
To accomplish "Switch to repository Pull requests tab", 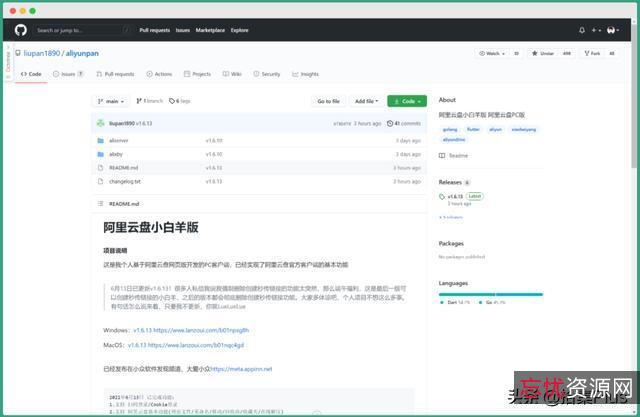I will click(x=115, y=74).
